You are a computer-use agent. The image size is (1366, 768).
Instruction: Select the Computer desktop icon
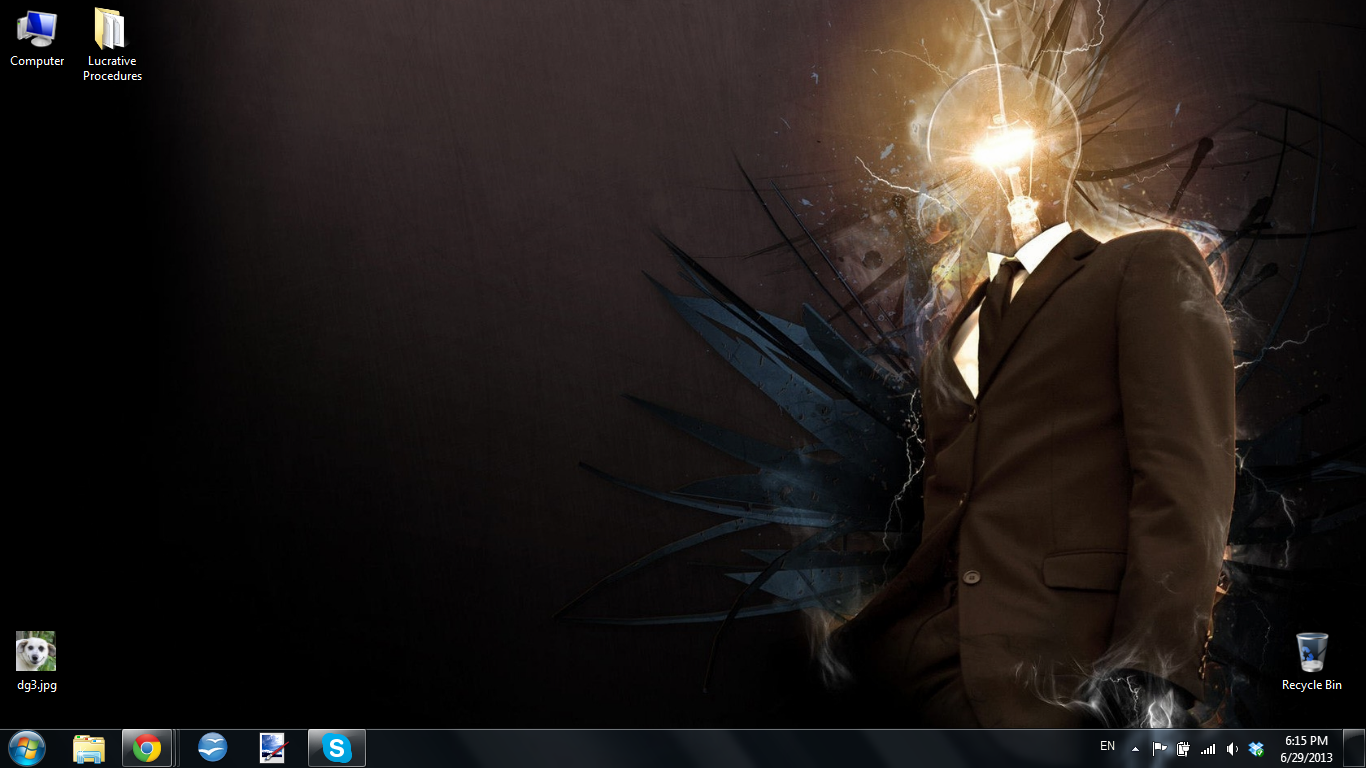pos(37,38)
